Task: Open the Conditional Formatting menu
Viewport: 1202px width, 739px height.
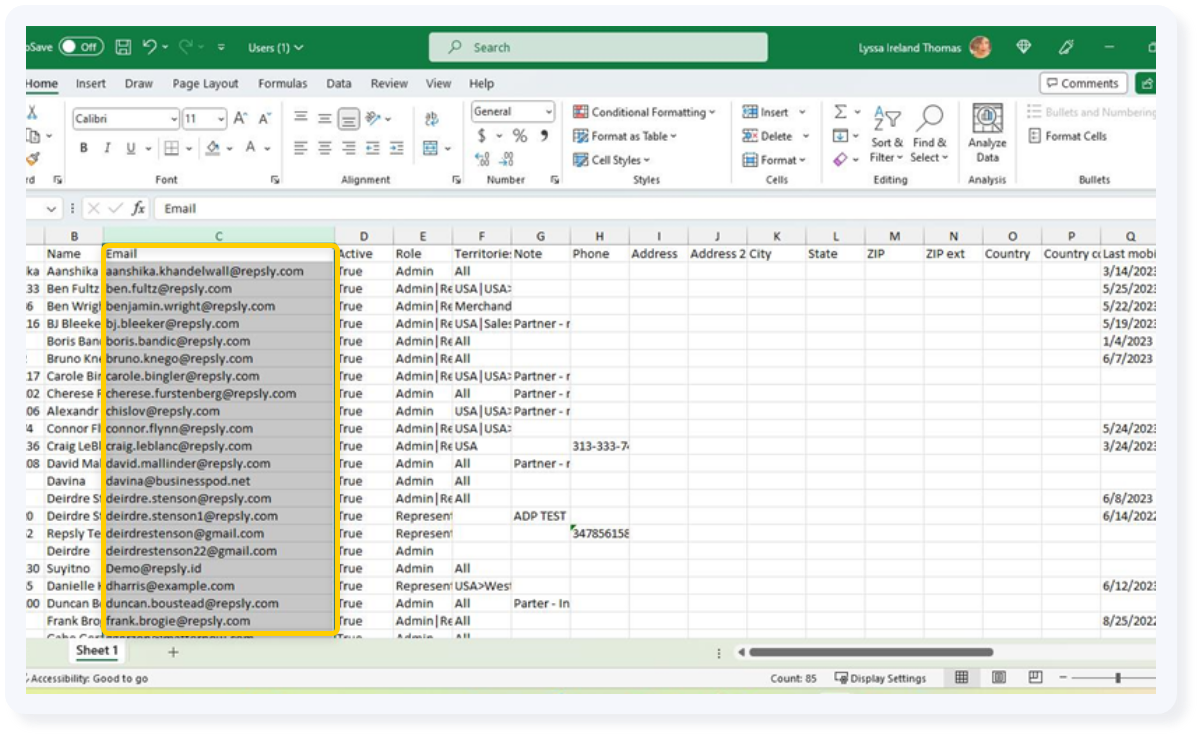Action: point(645,113)
